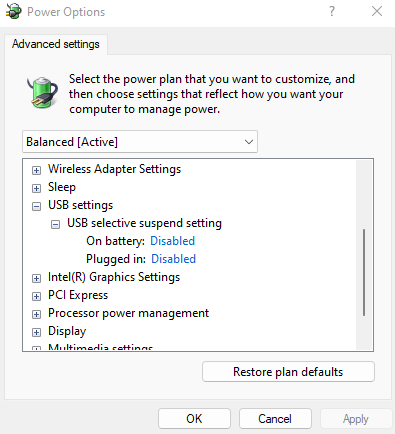Click the settings list vertical scrollbar
395x434 pixels.
point(364,272)
